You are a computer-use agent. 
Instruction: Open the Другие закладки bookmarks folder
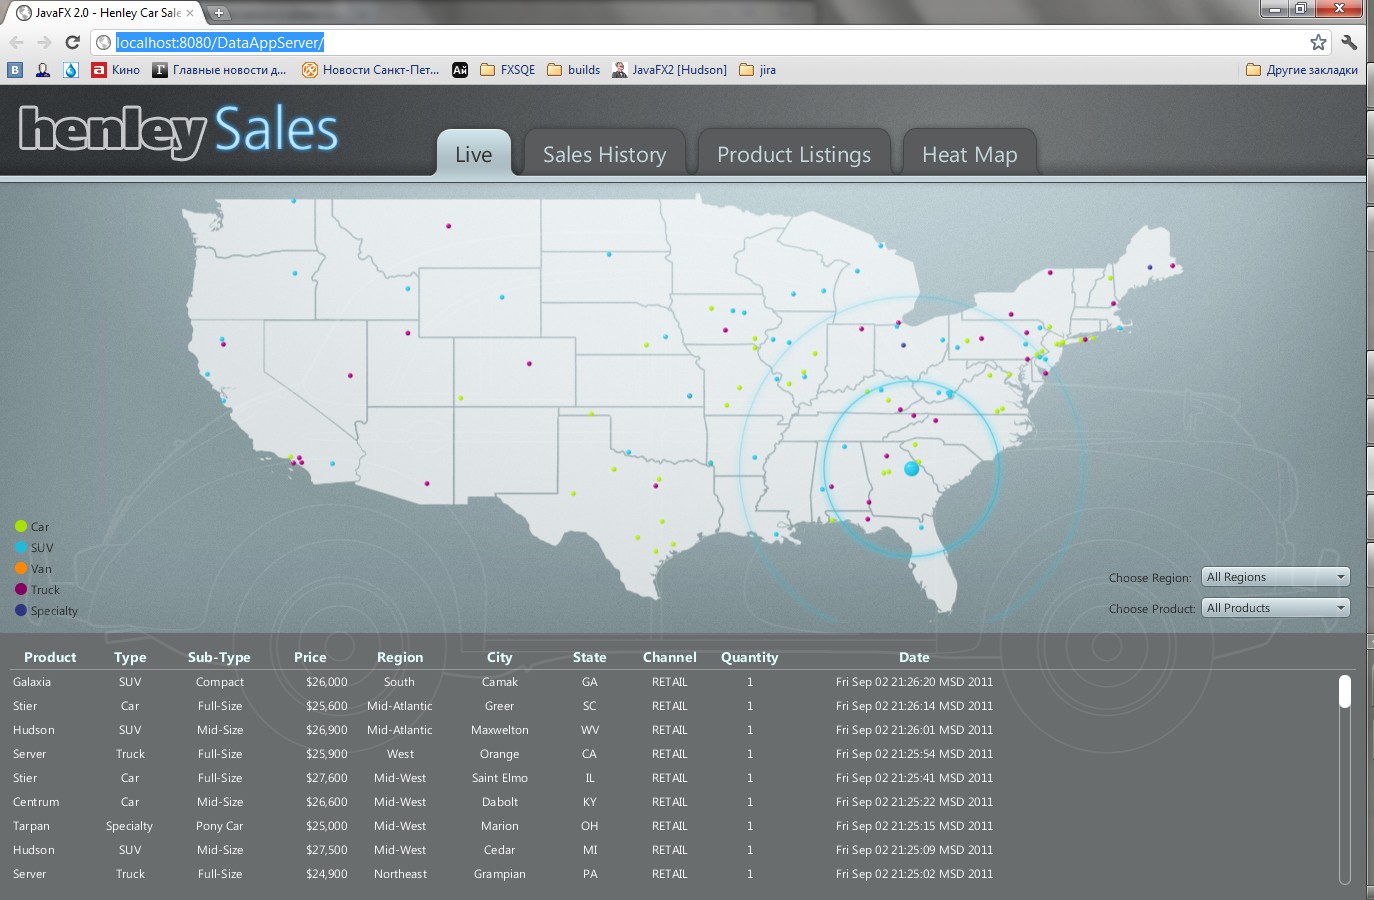tap(1301, 70)
